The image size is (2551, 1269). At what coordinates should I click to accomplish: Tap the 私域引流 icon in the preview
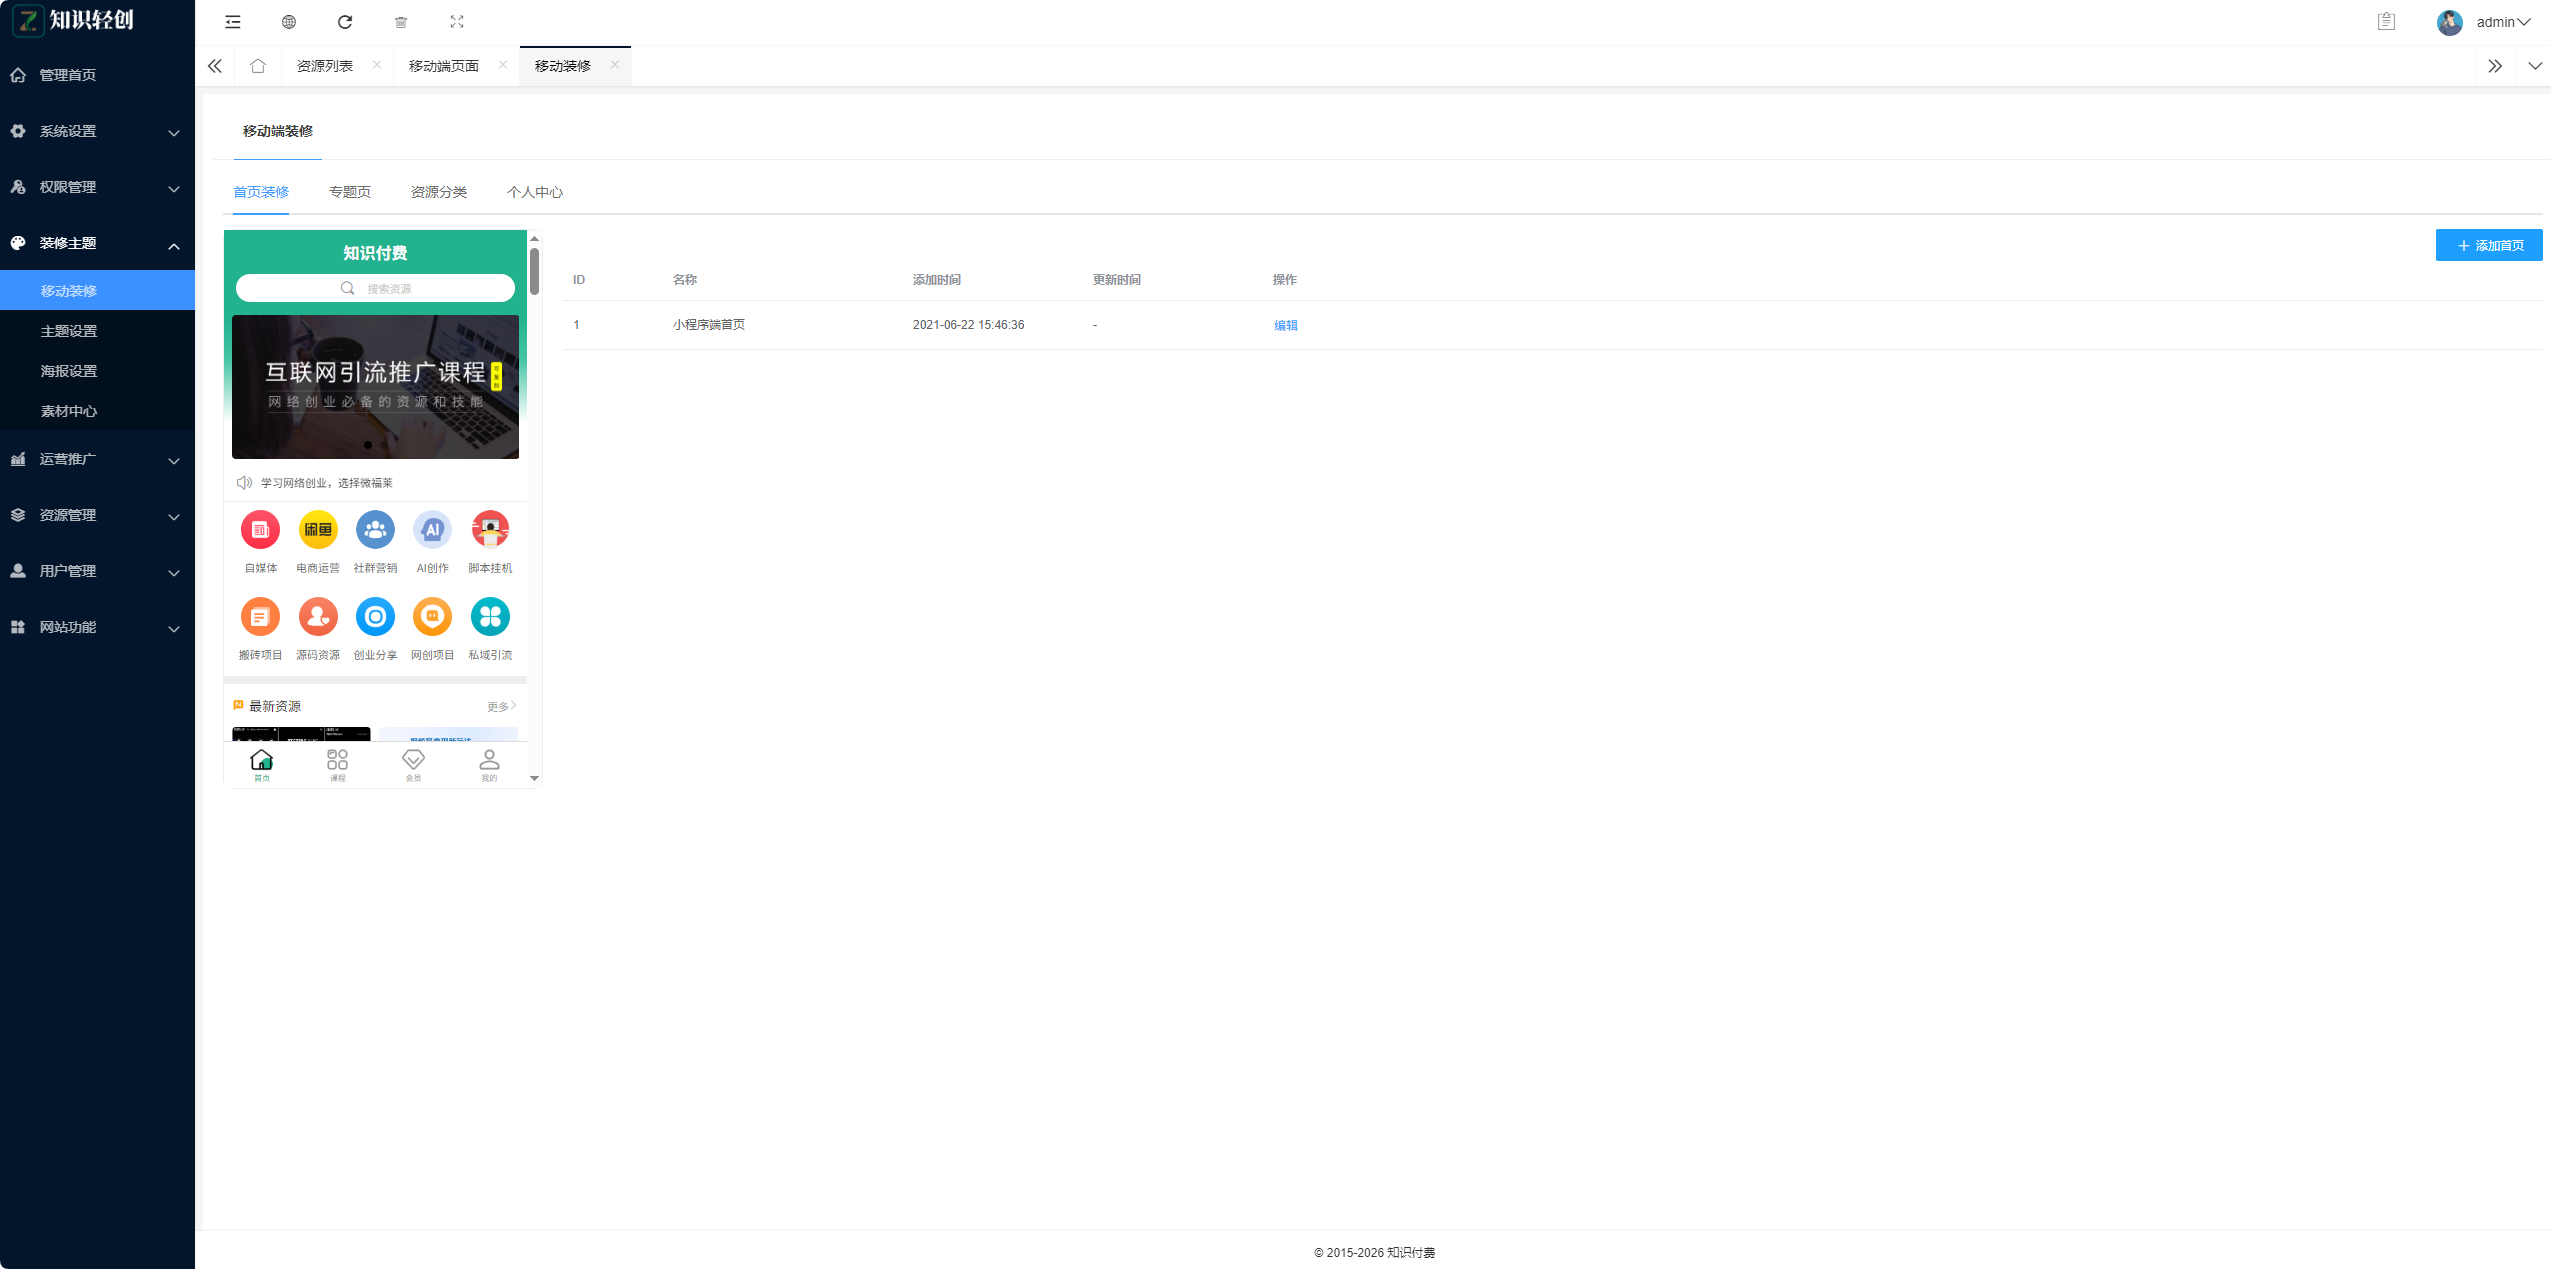pos(490,617)
